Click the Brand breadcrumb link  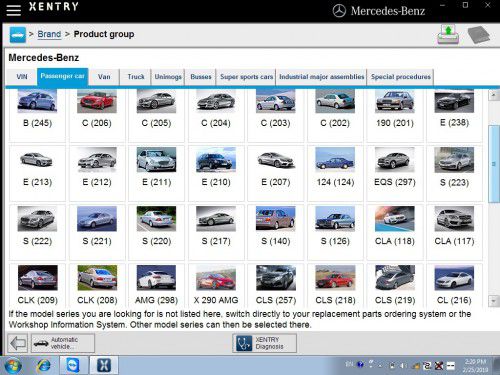49,34
